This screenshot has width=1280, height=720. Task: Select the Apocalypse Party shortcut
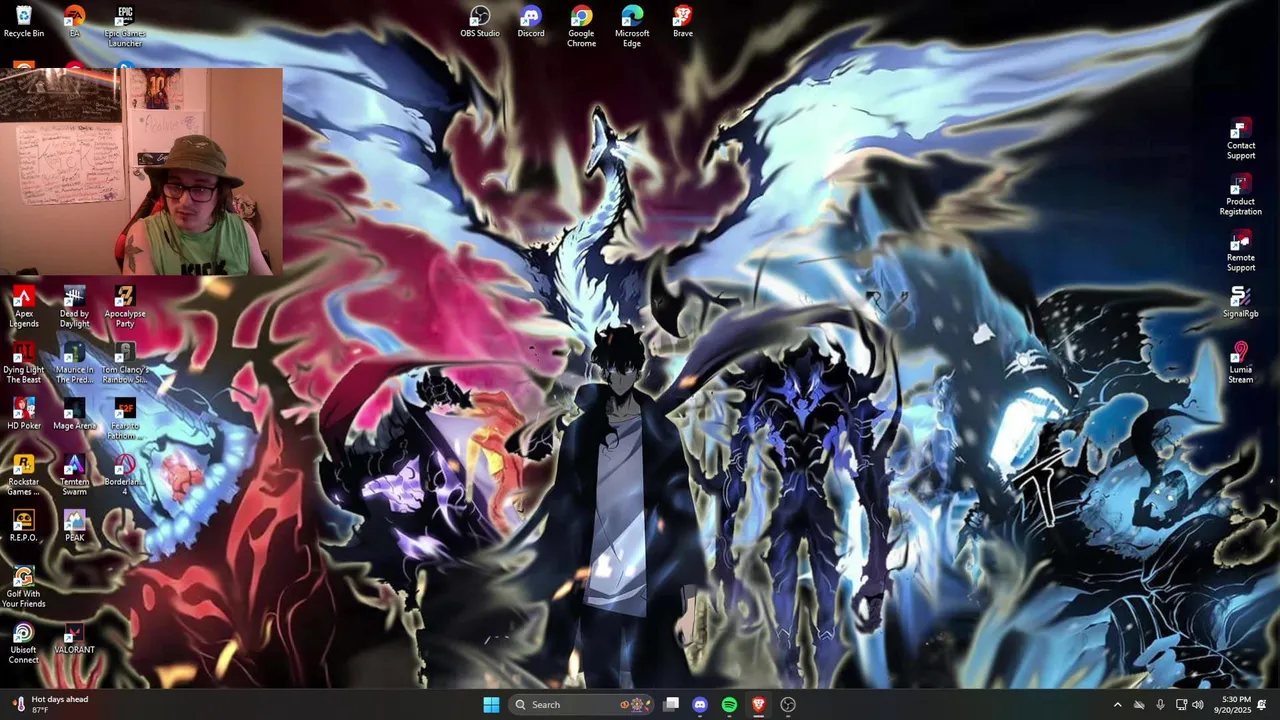point(125,307)
